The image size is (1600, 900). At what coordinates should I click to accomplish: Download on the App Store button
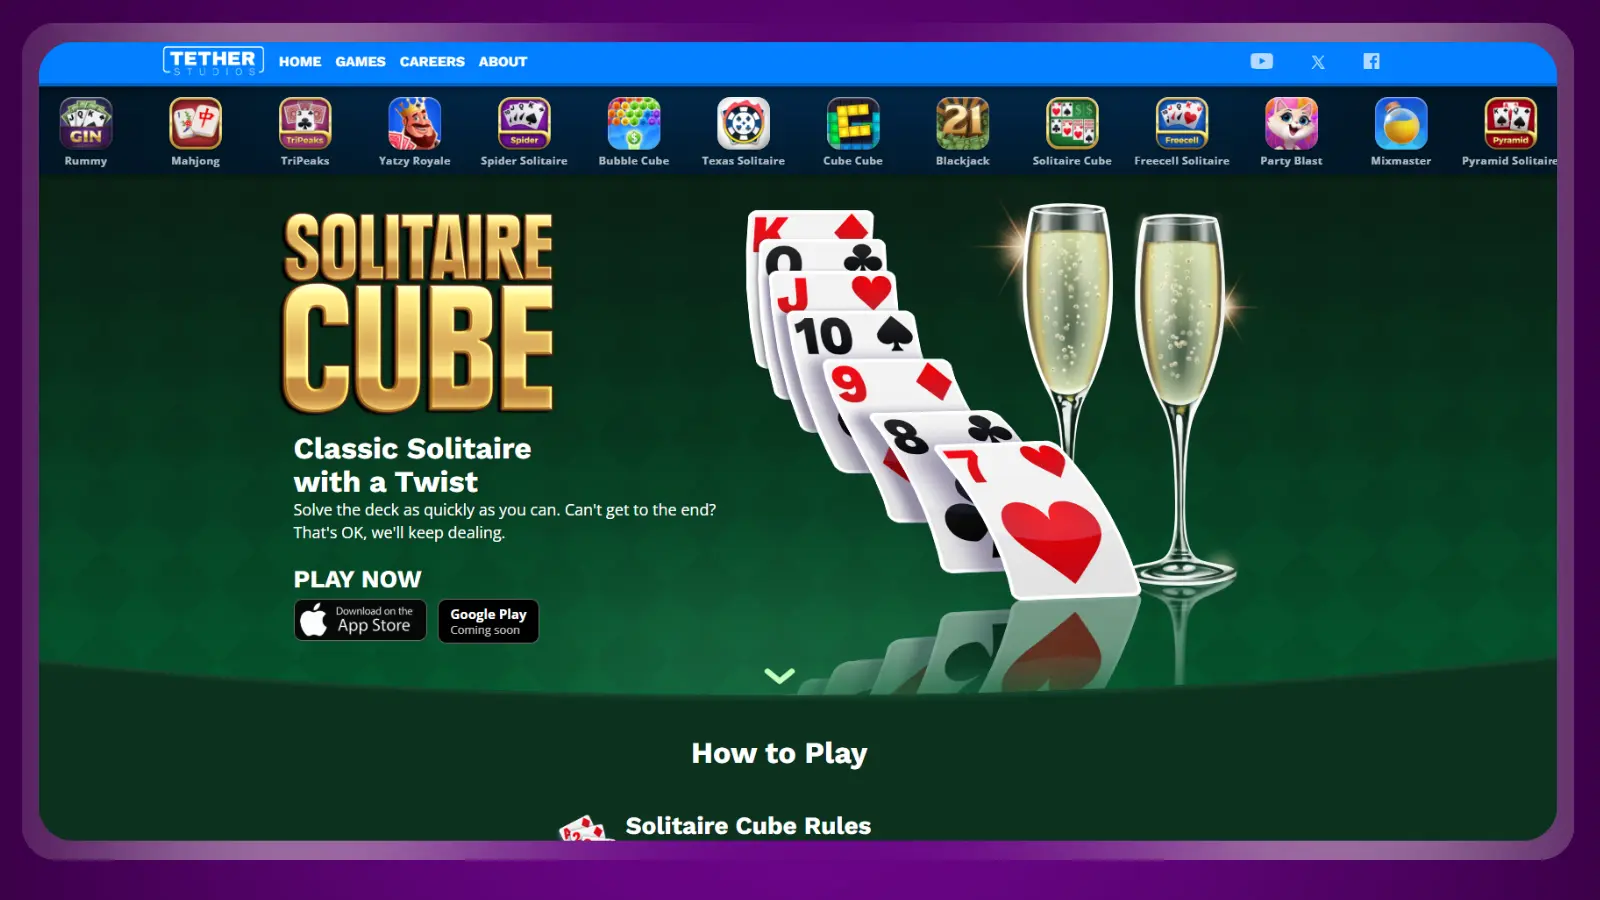click(360, 620)
